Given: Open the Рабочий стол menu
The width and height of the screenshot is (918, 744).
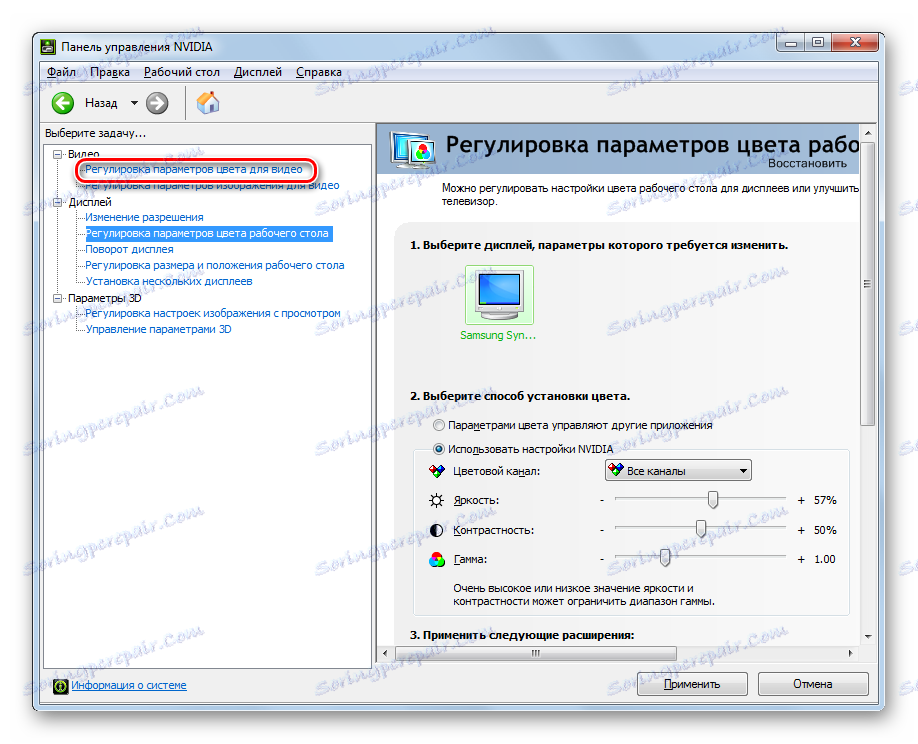Looking at the screenshot, I should click(x=181, y=72).
